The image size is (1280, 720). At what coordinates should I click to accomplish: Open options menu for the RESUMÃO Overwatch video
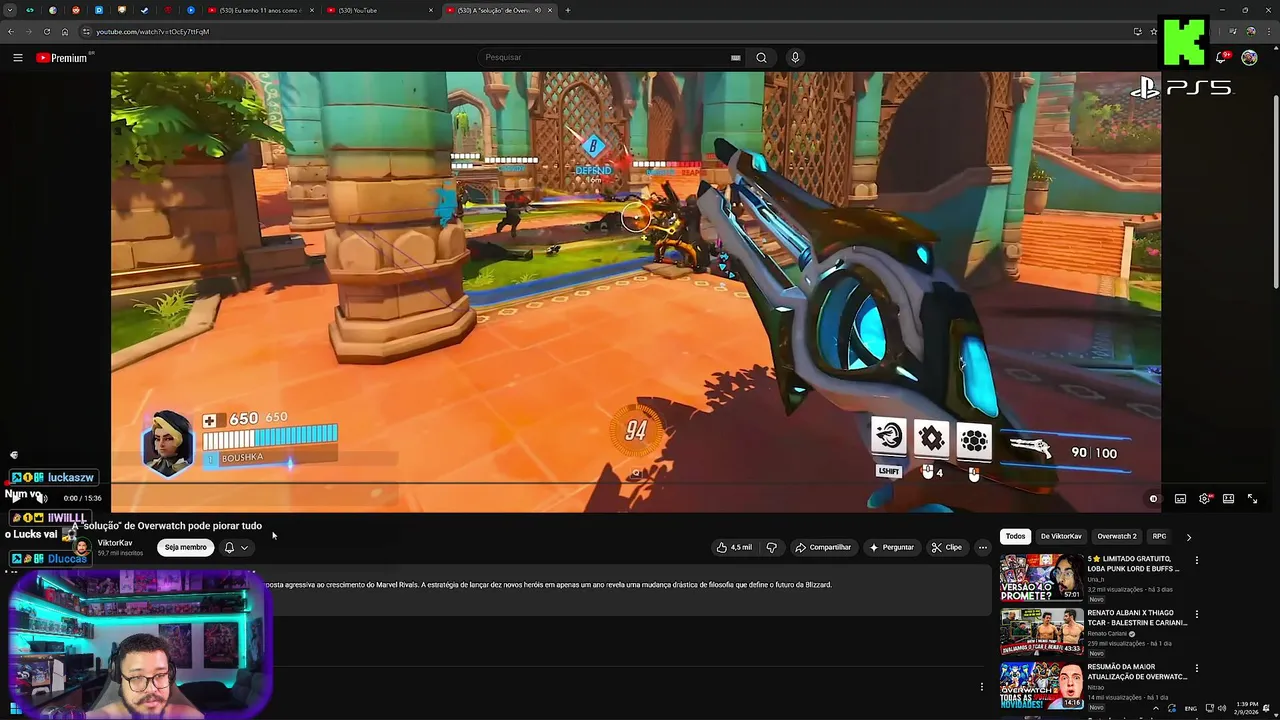tap(1196, 668)
